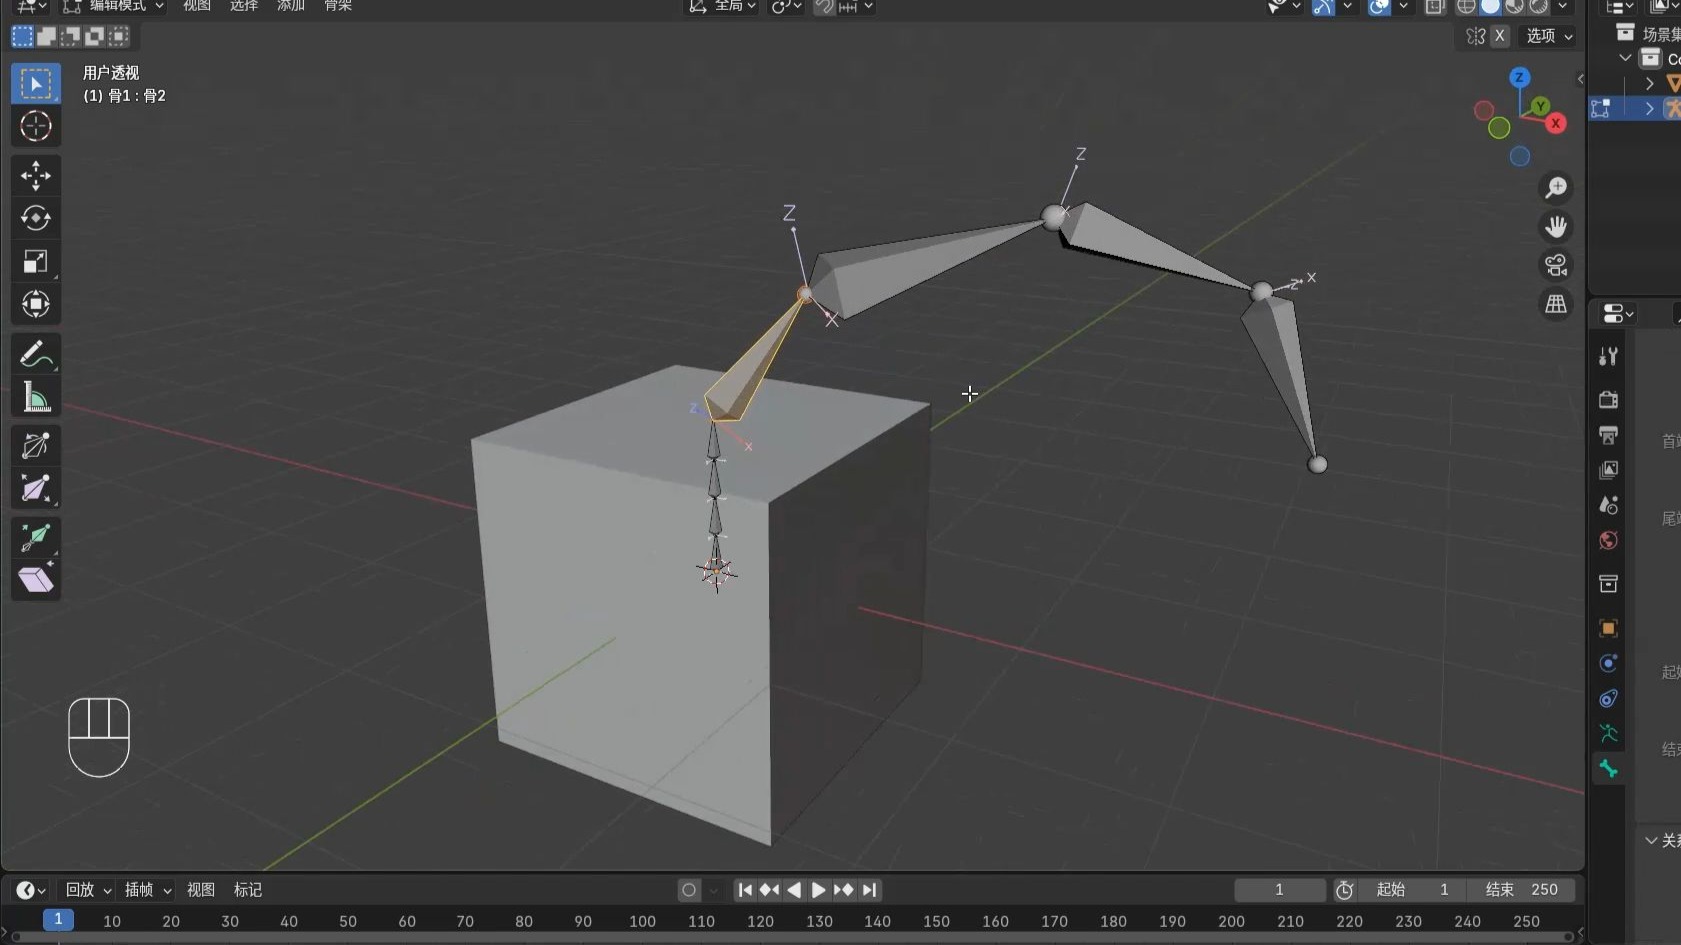Open the Render properties tab
The width and height of the screenshot is (1681, 945).
(1609, 399)
